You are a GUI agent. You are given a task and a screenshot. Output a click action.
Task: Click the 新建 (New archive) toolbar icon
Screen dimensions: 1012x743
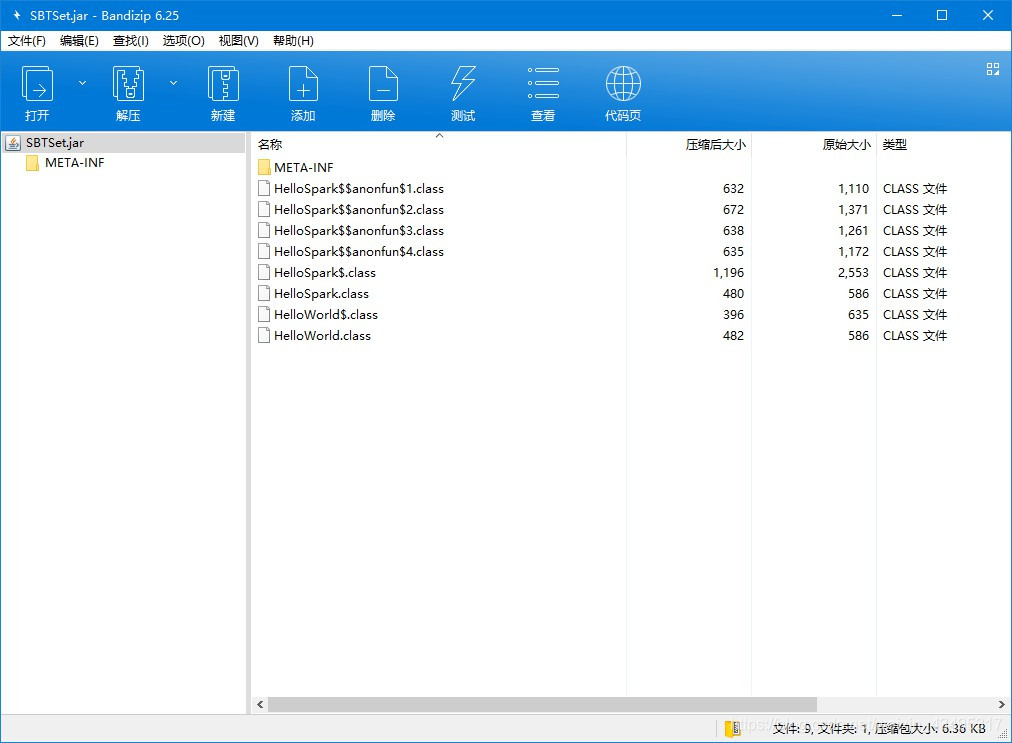(x=223, y=84)
